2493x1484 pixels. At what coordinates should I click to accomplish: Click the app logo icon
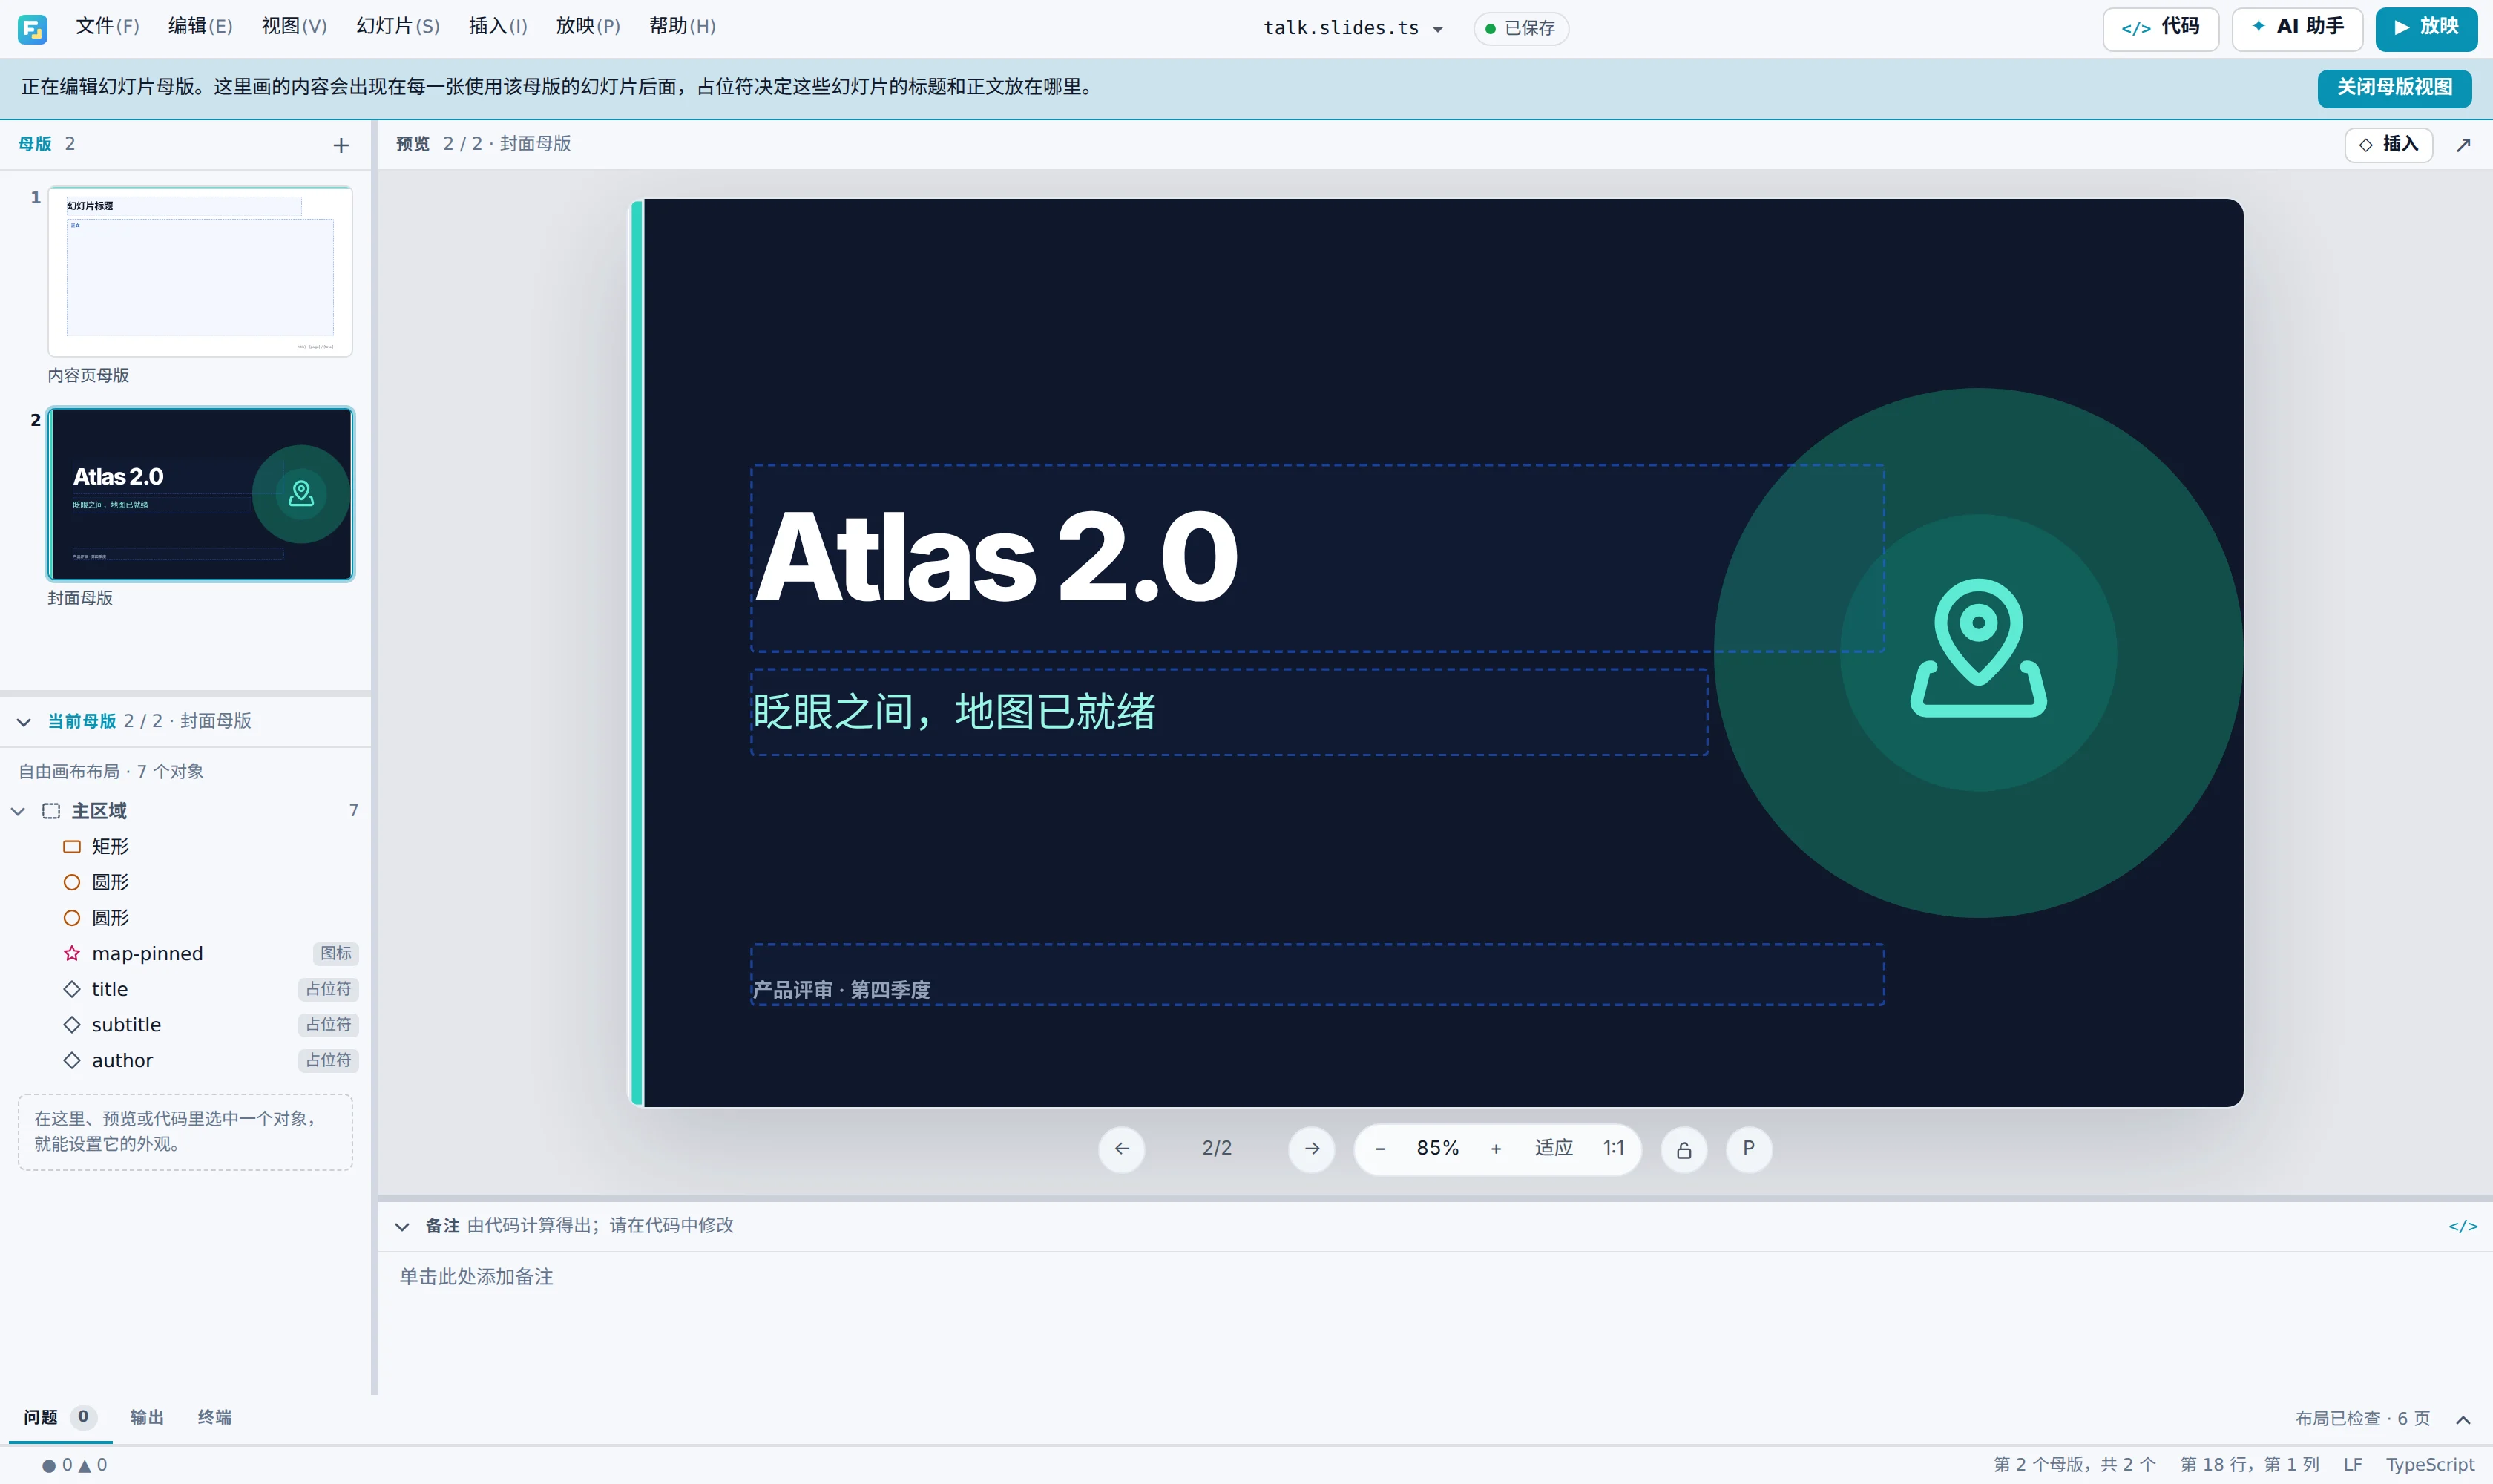tap(32, 29)
